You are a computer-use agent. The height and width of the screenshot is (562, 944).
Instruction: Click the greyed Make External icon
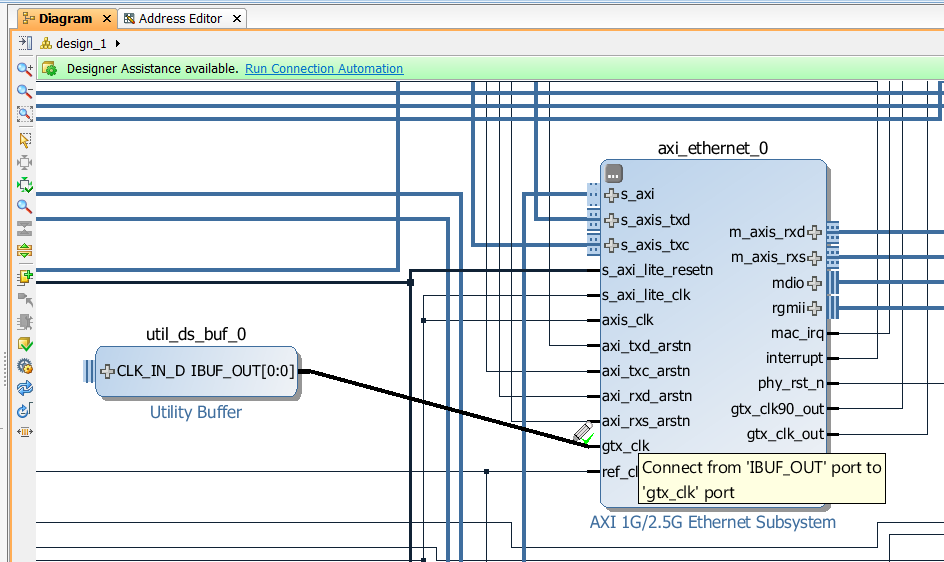click(25, 299)
